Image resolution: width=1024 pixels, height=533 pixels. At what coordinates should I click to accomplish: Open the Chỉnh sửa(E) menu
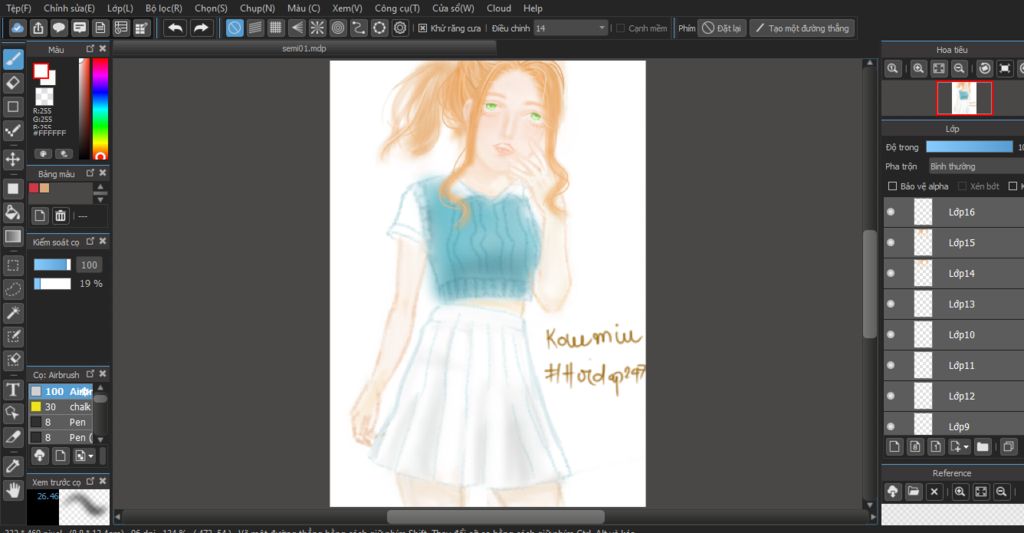pyautogui.click(x=69, y=8)
